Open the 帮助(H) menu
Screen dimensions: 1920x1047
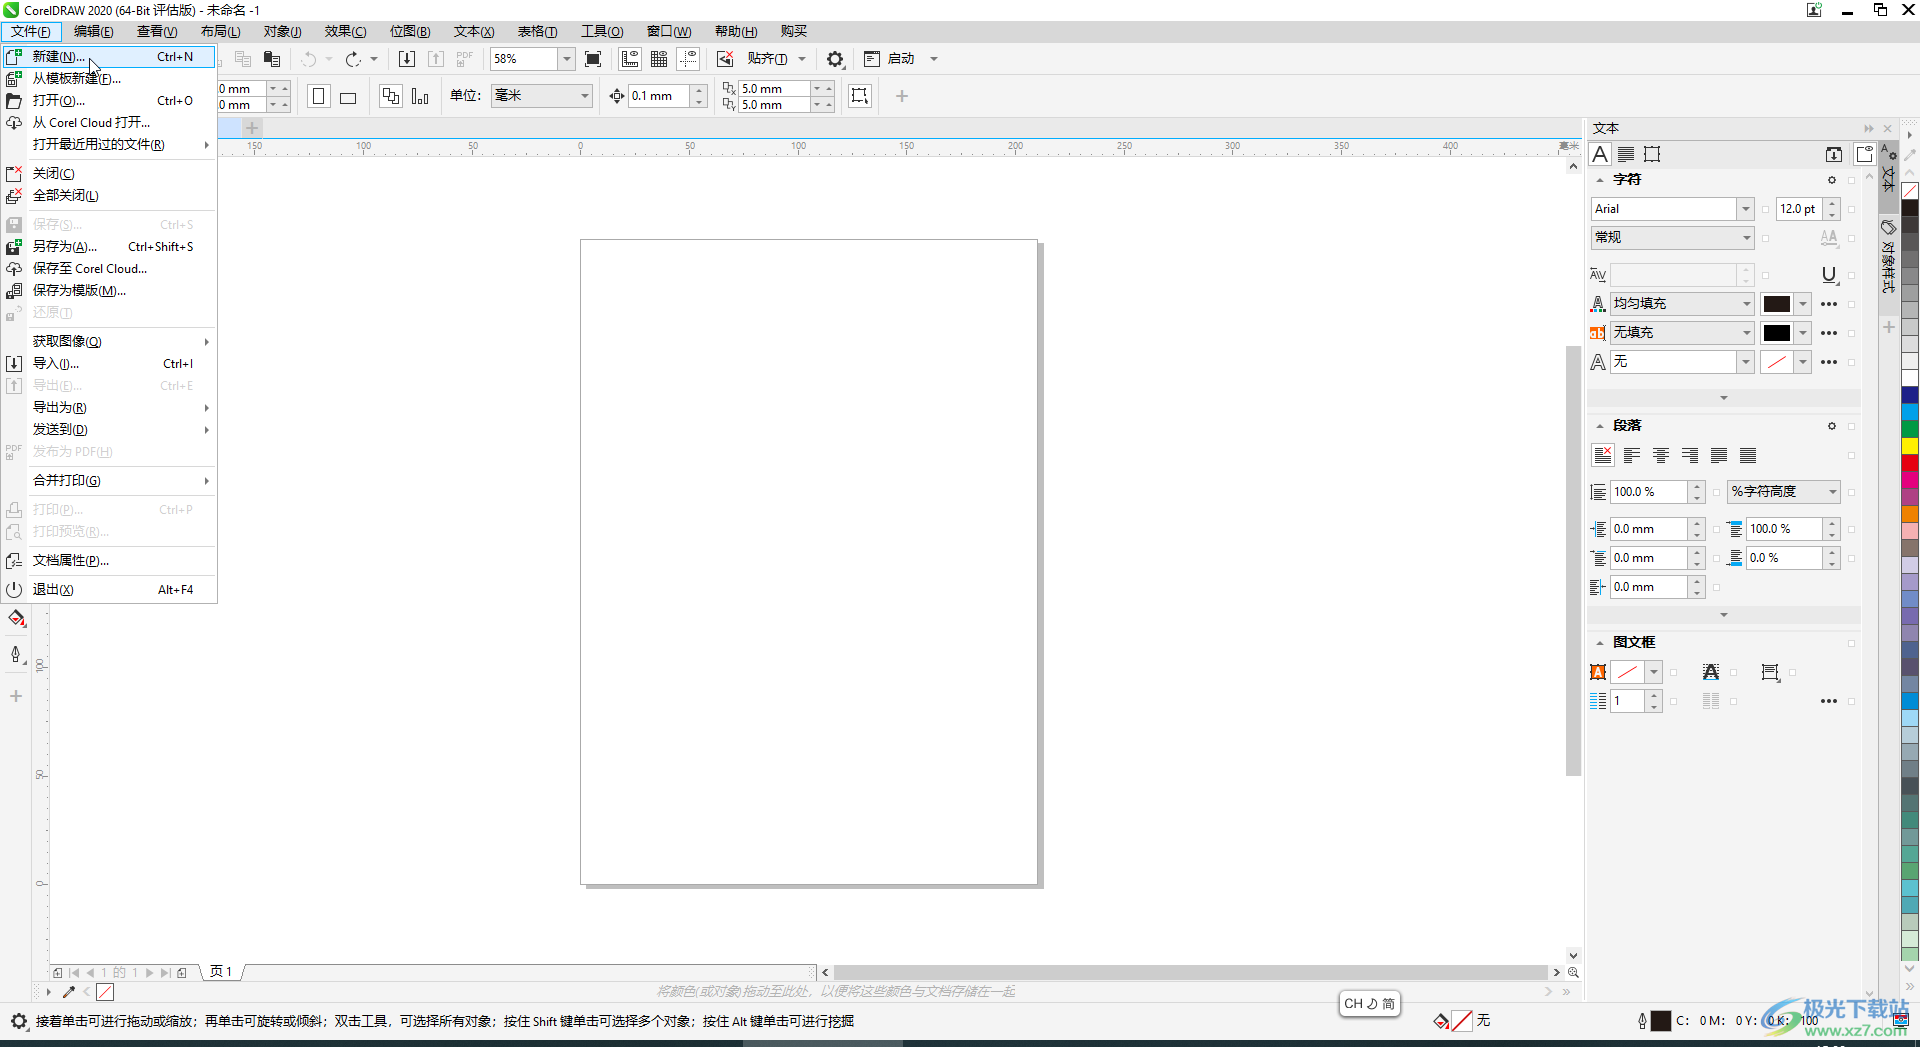pyautogui.click(x=736, y=31)
